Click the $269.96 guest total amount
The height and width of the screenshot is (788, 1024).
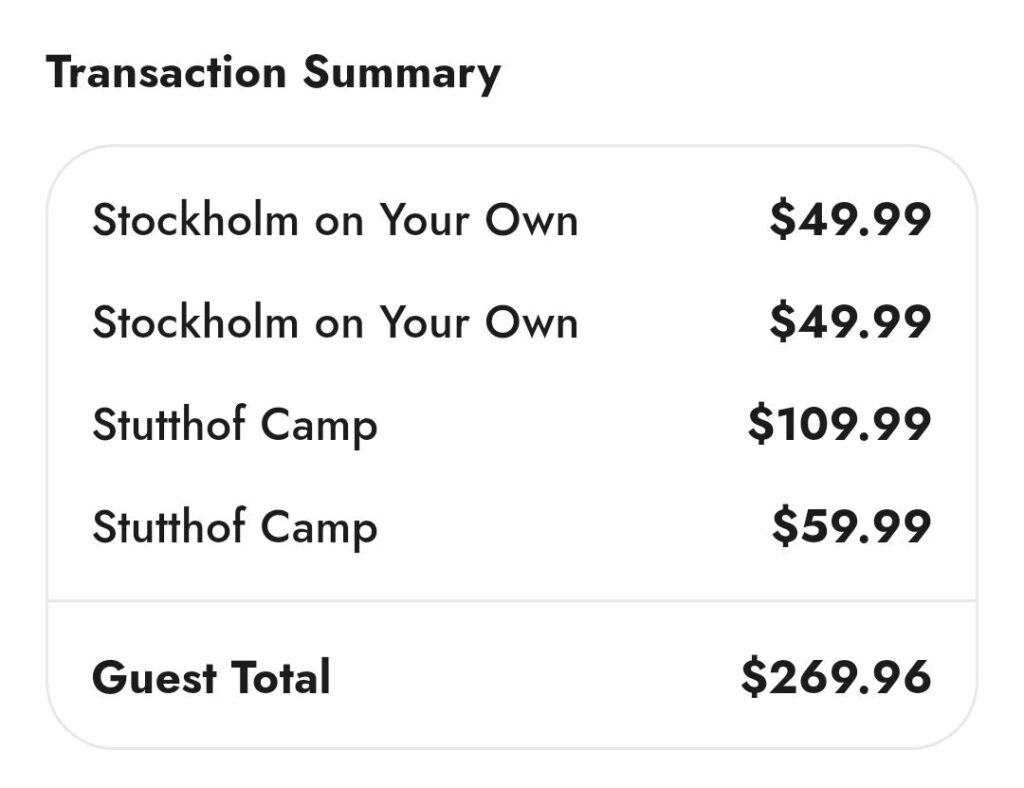click(836, 677)
